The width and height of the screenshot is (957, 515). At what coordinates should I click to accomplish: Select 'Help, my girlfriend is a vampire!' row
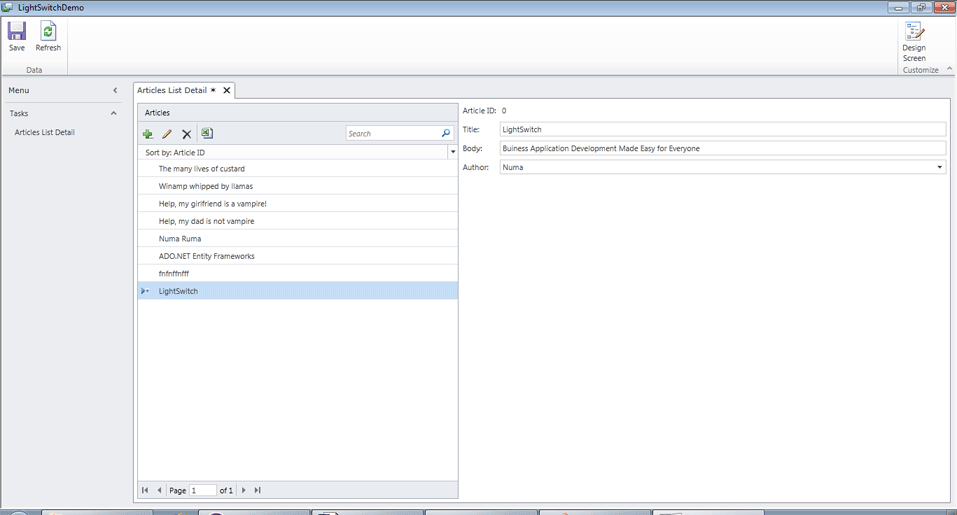(x=298, y=204)
